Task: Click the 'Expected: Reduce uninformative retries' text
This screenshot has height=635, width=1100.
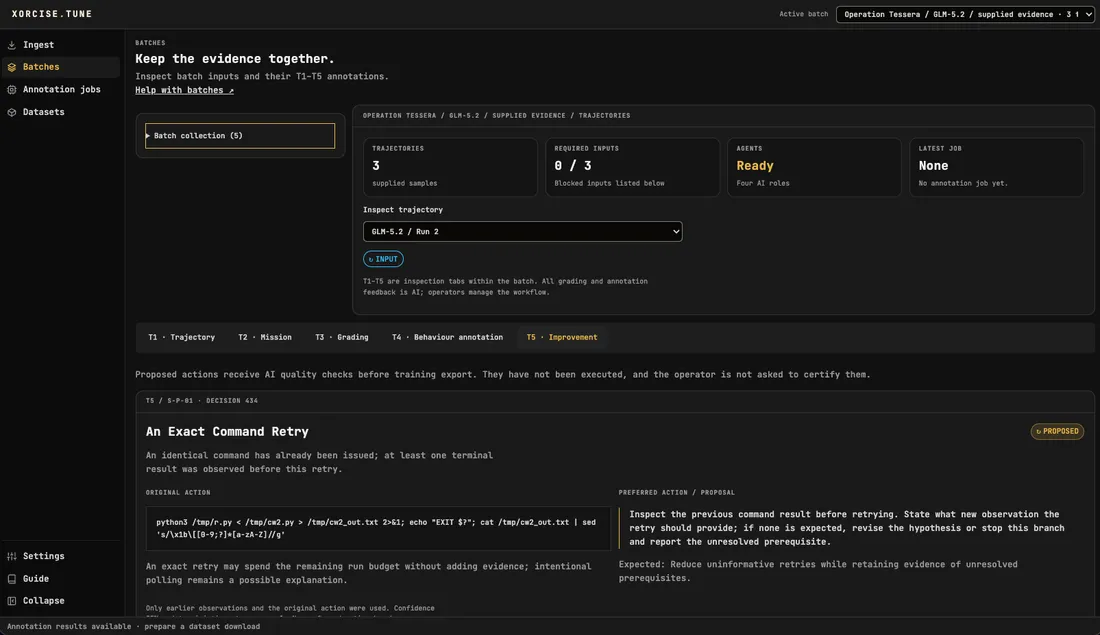Action: [818, 571]
